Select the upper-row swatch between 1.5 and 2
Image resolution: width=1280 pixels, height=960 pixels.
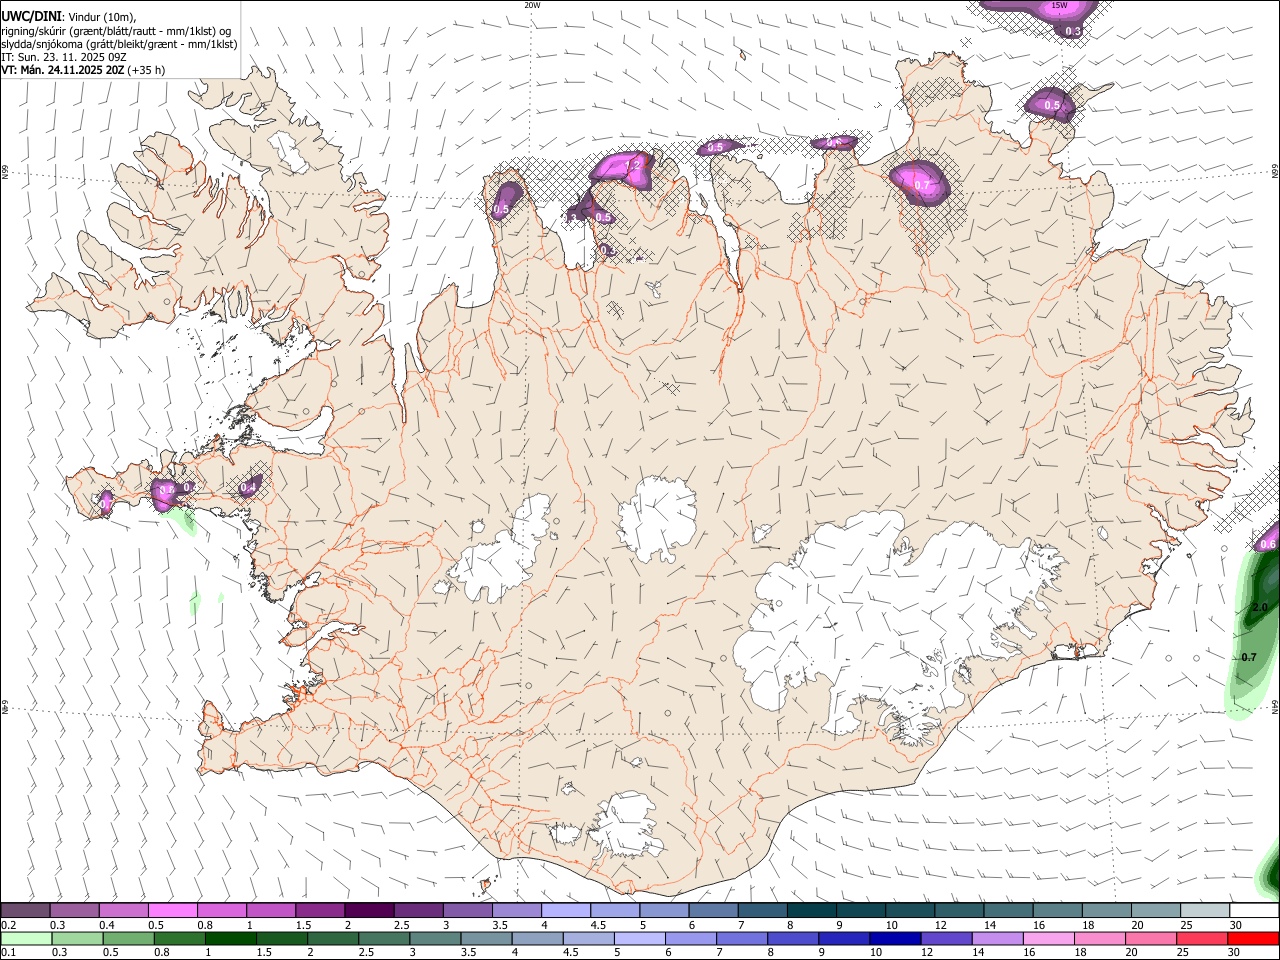tap(320, 910)
